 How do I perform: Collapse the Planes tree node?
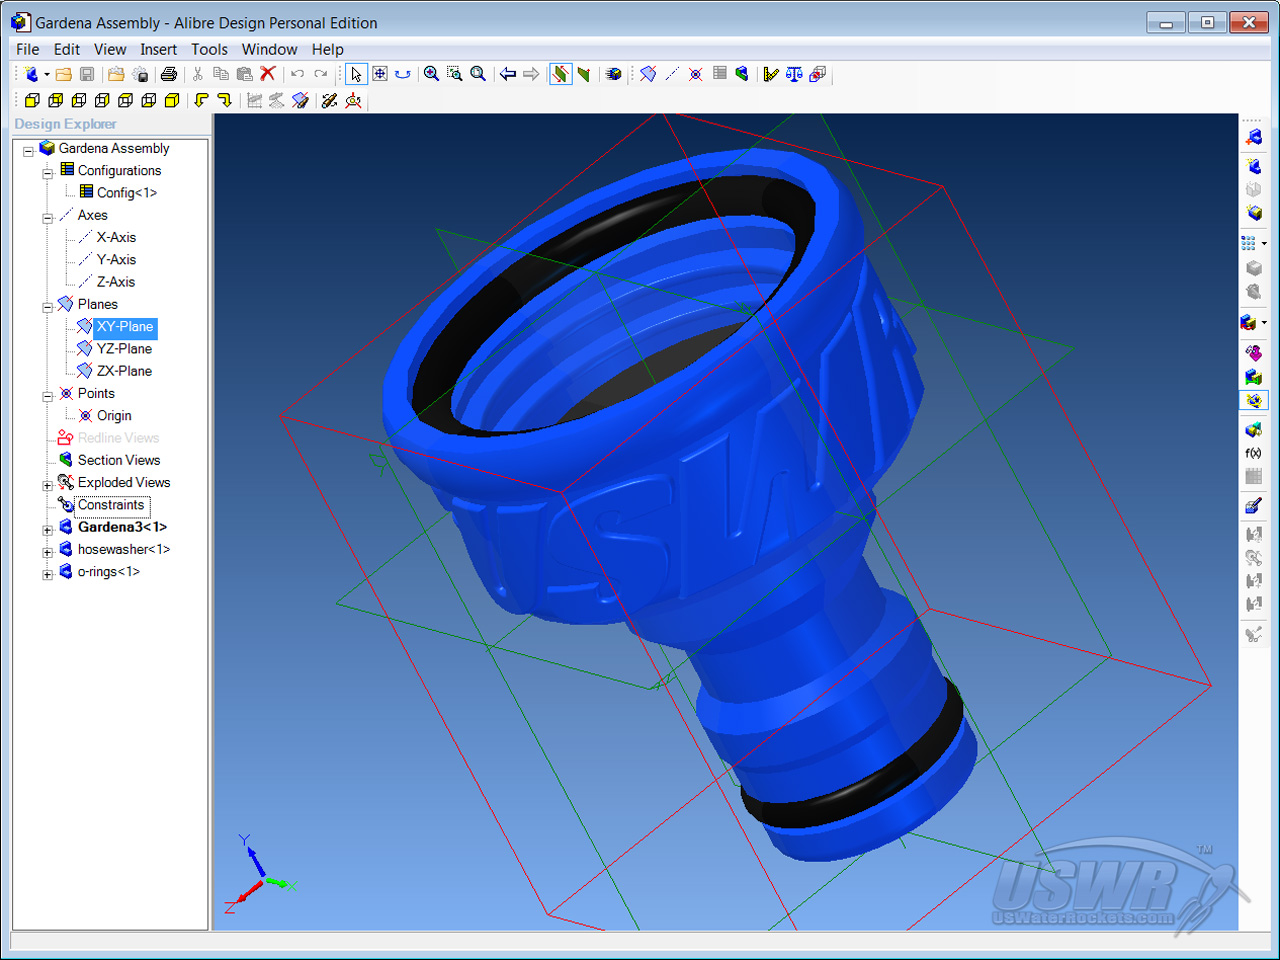click(47, 307)
